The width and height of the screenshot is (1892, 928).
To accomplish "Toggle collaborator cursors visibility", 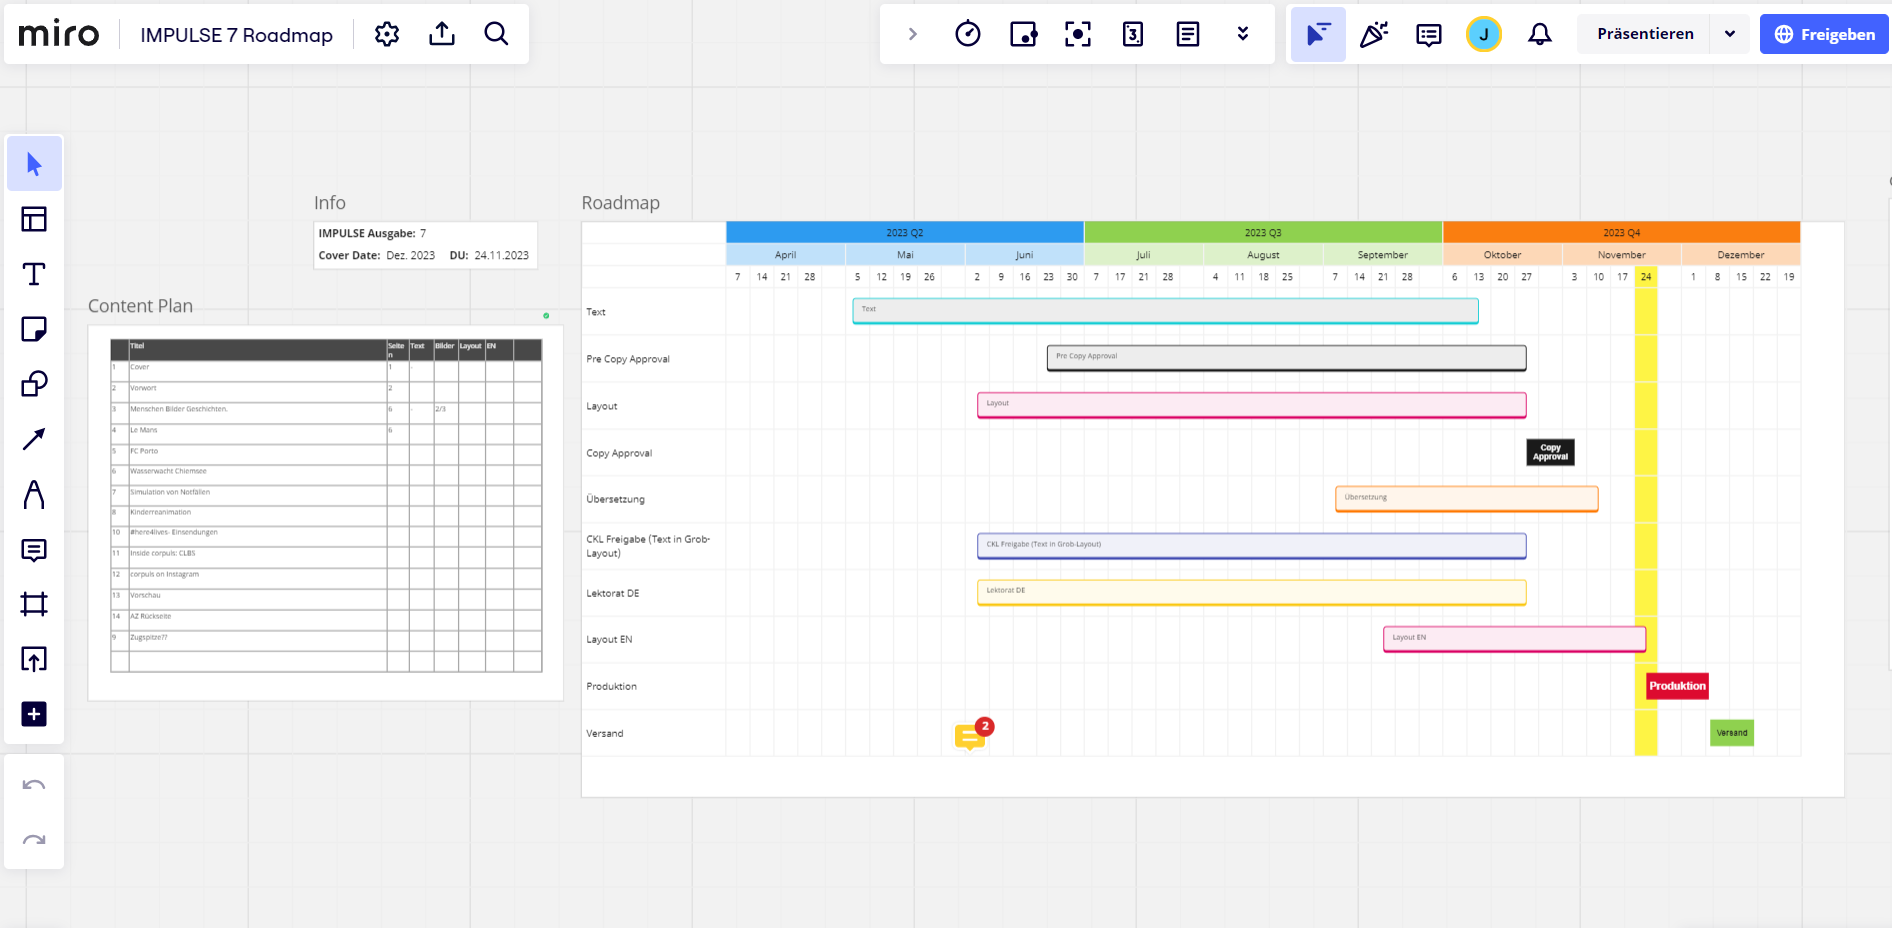I will [1318, 34].
